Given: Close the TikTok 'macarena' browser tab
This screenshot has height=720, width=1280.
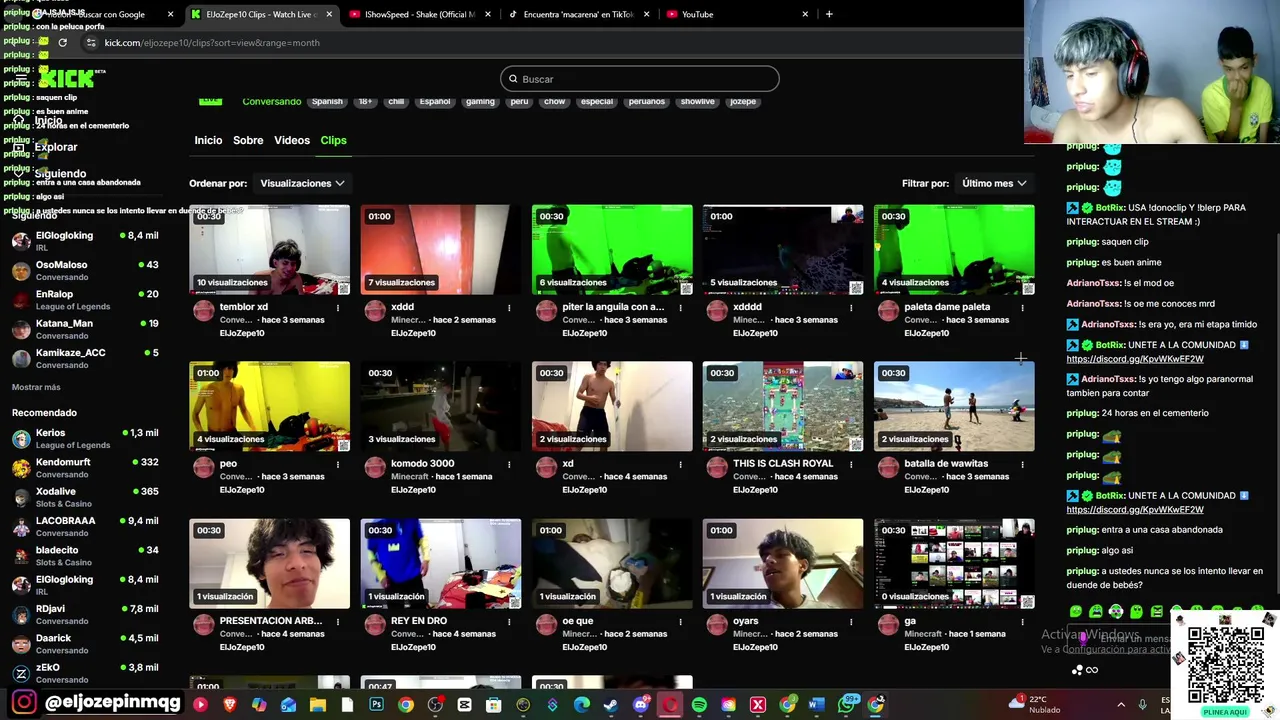Looking at the screenshot, I should coord(646,14).
